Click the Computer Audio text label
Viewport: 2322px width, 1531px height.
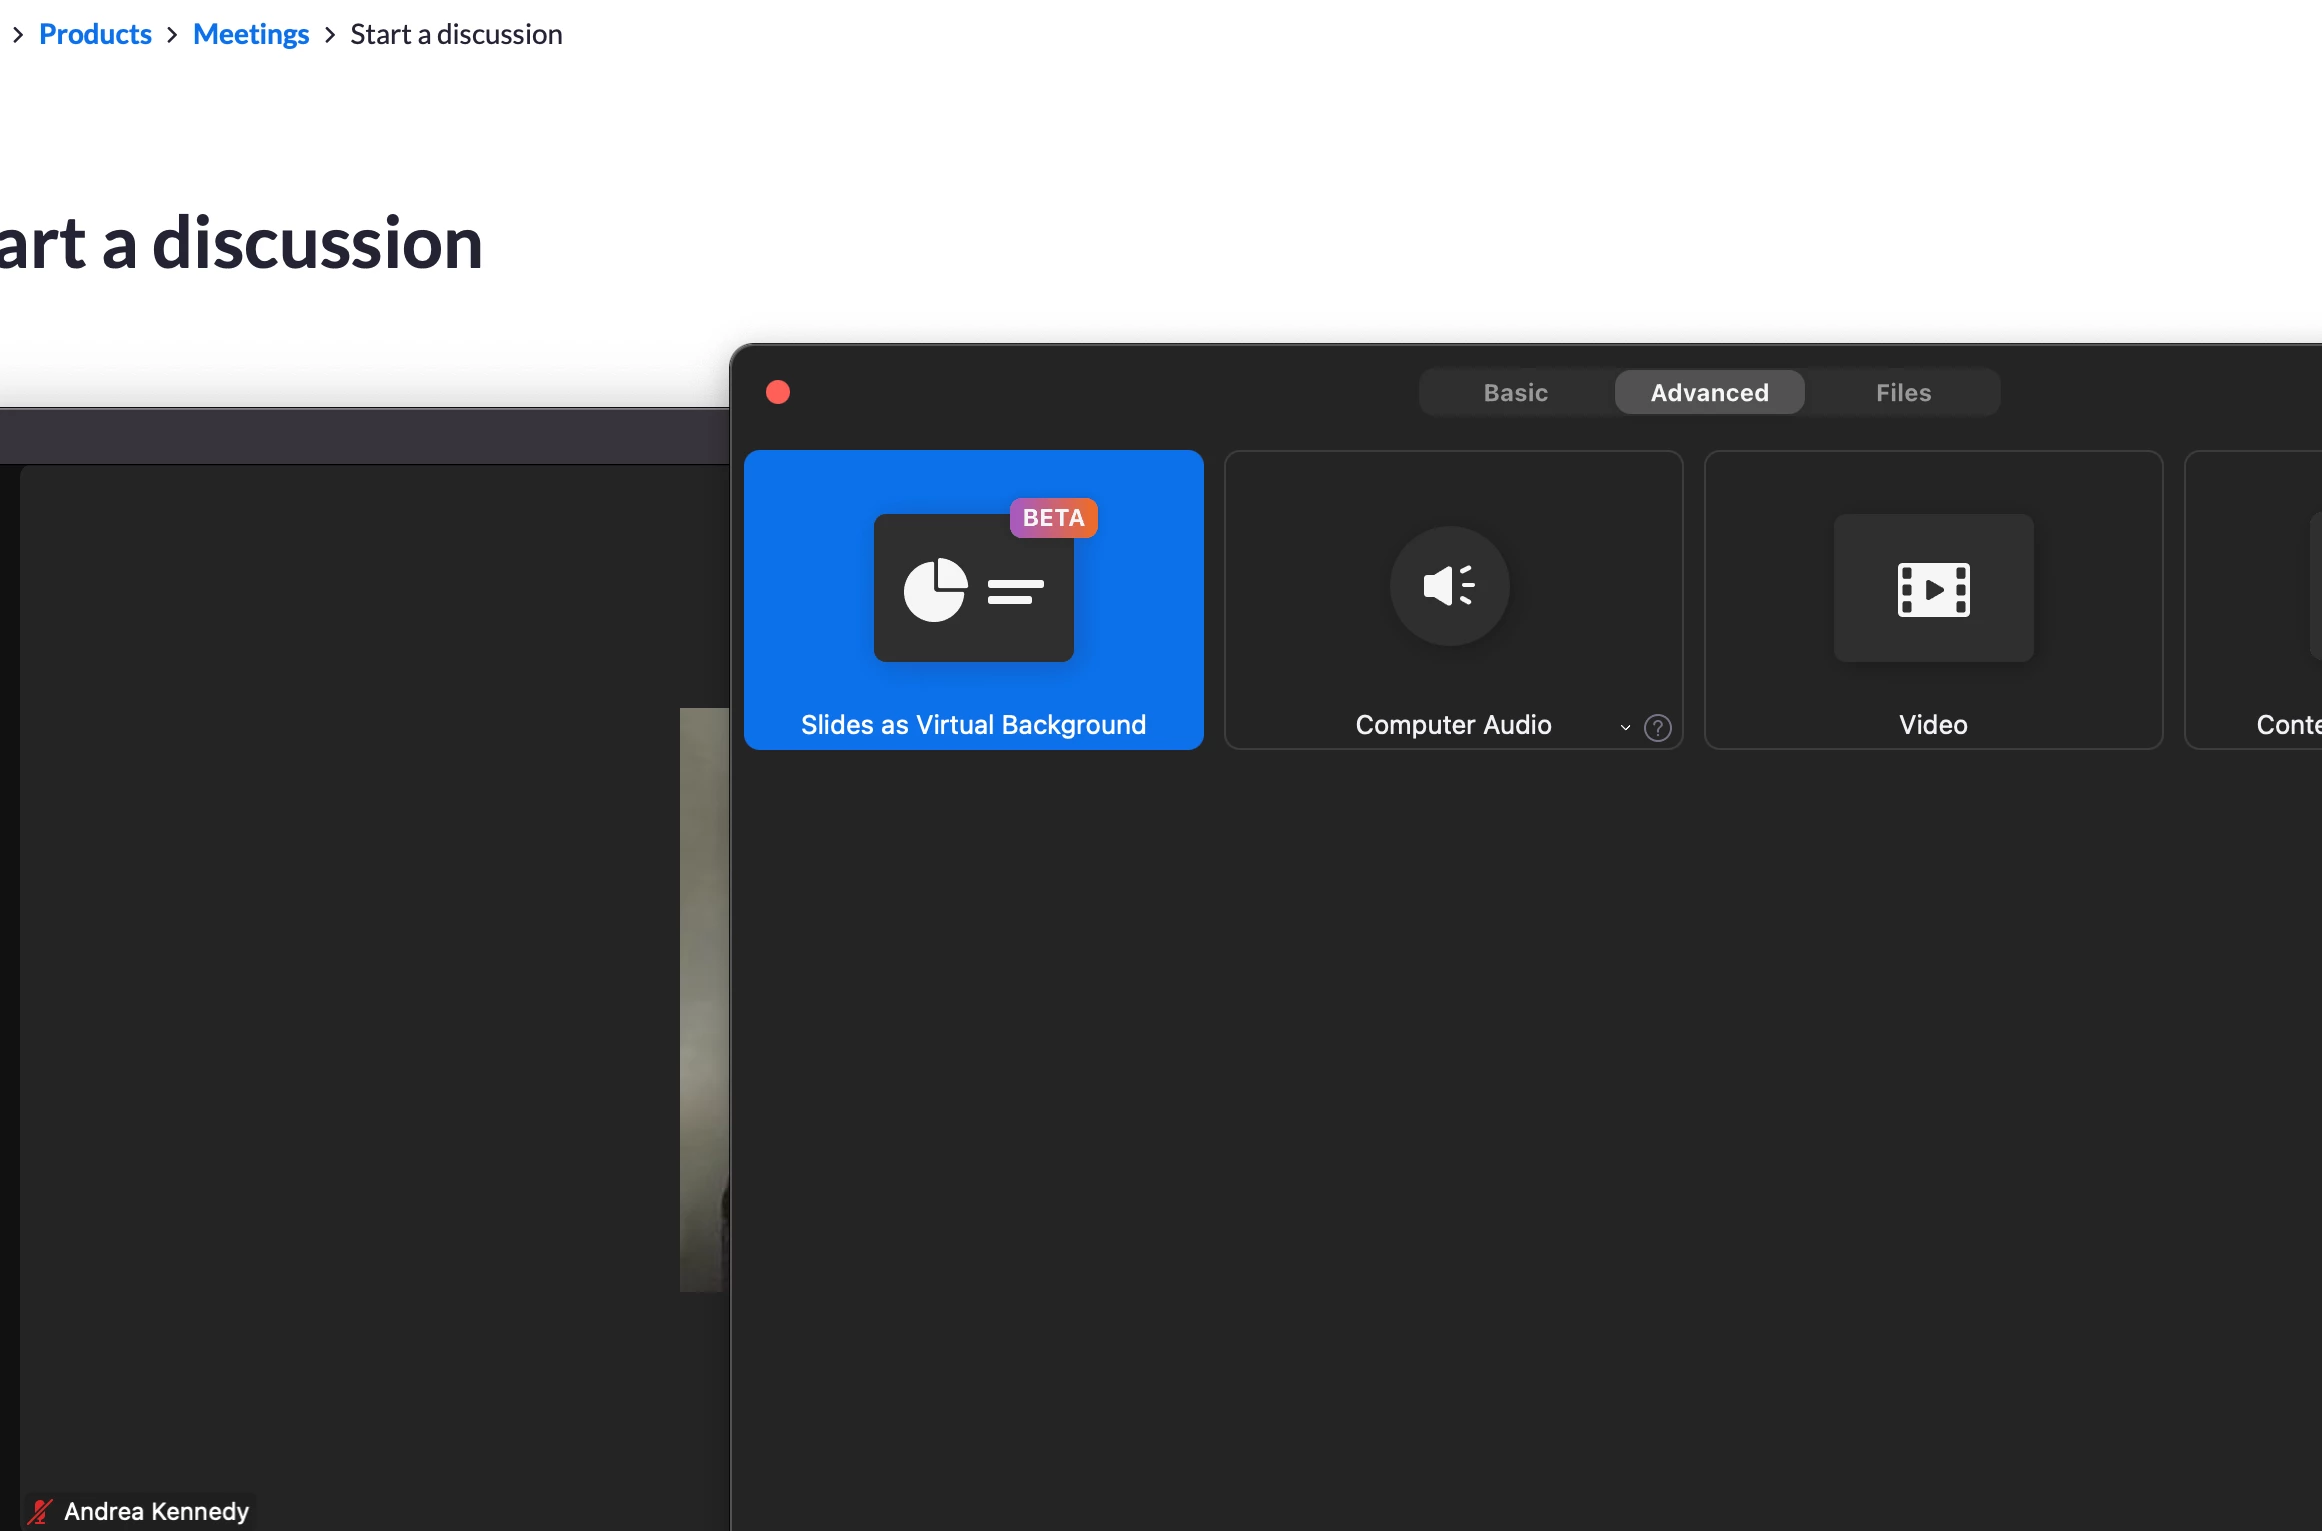coord(1453,725)
